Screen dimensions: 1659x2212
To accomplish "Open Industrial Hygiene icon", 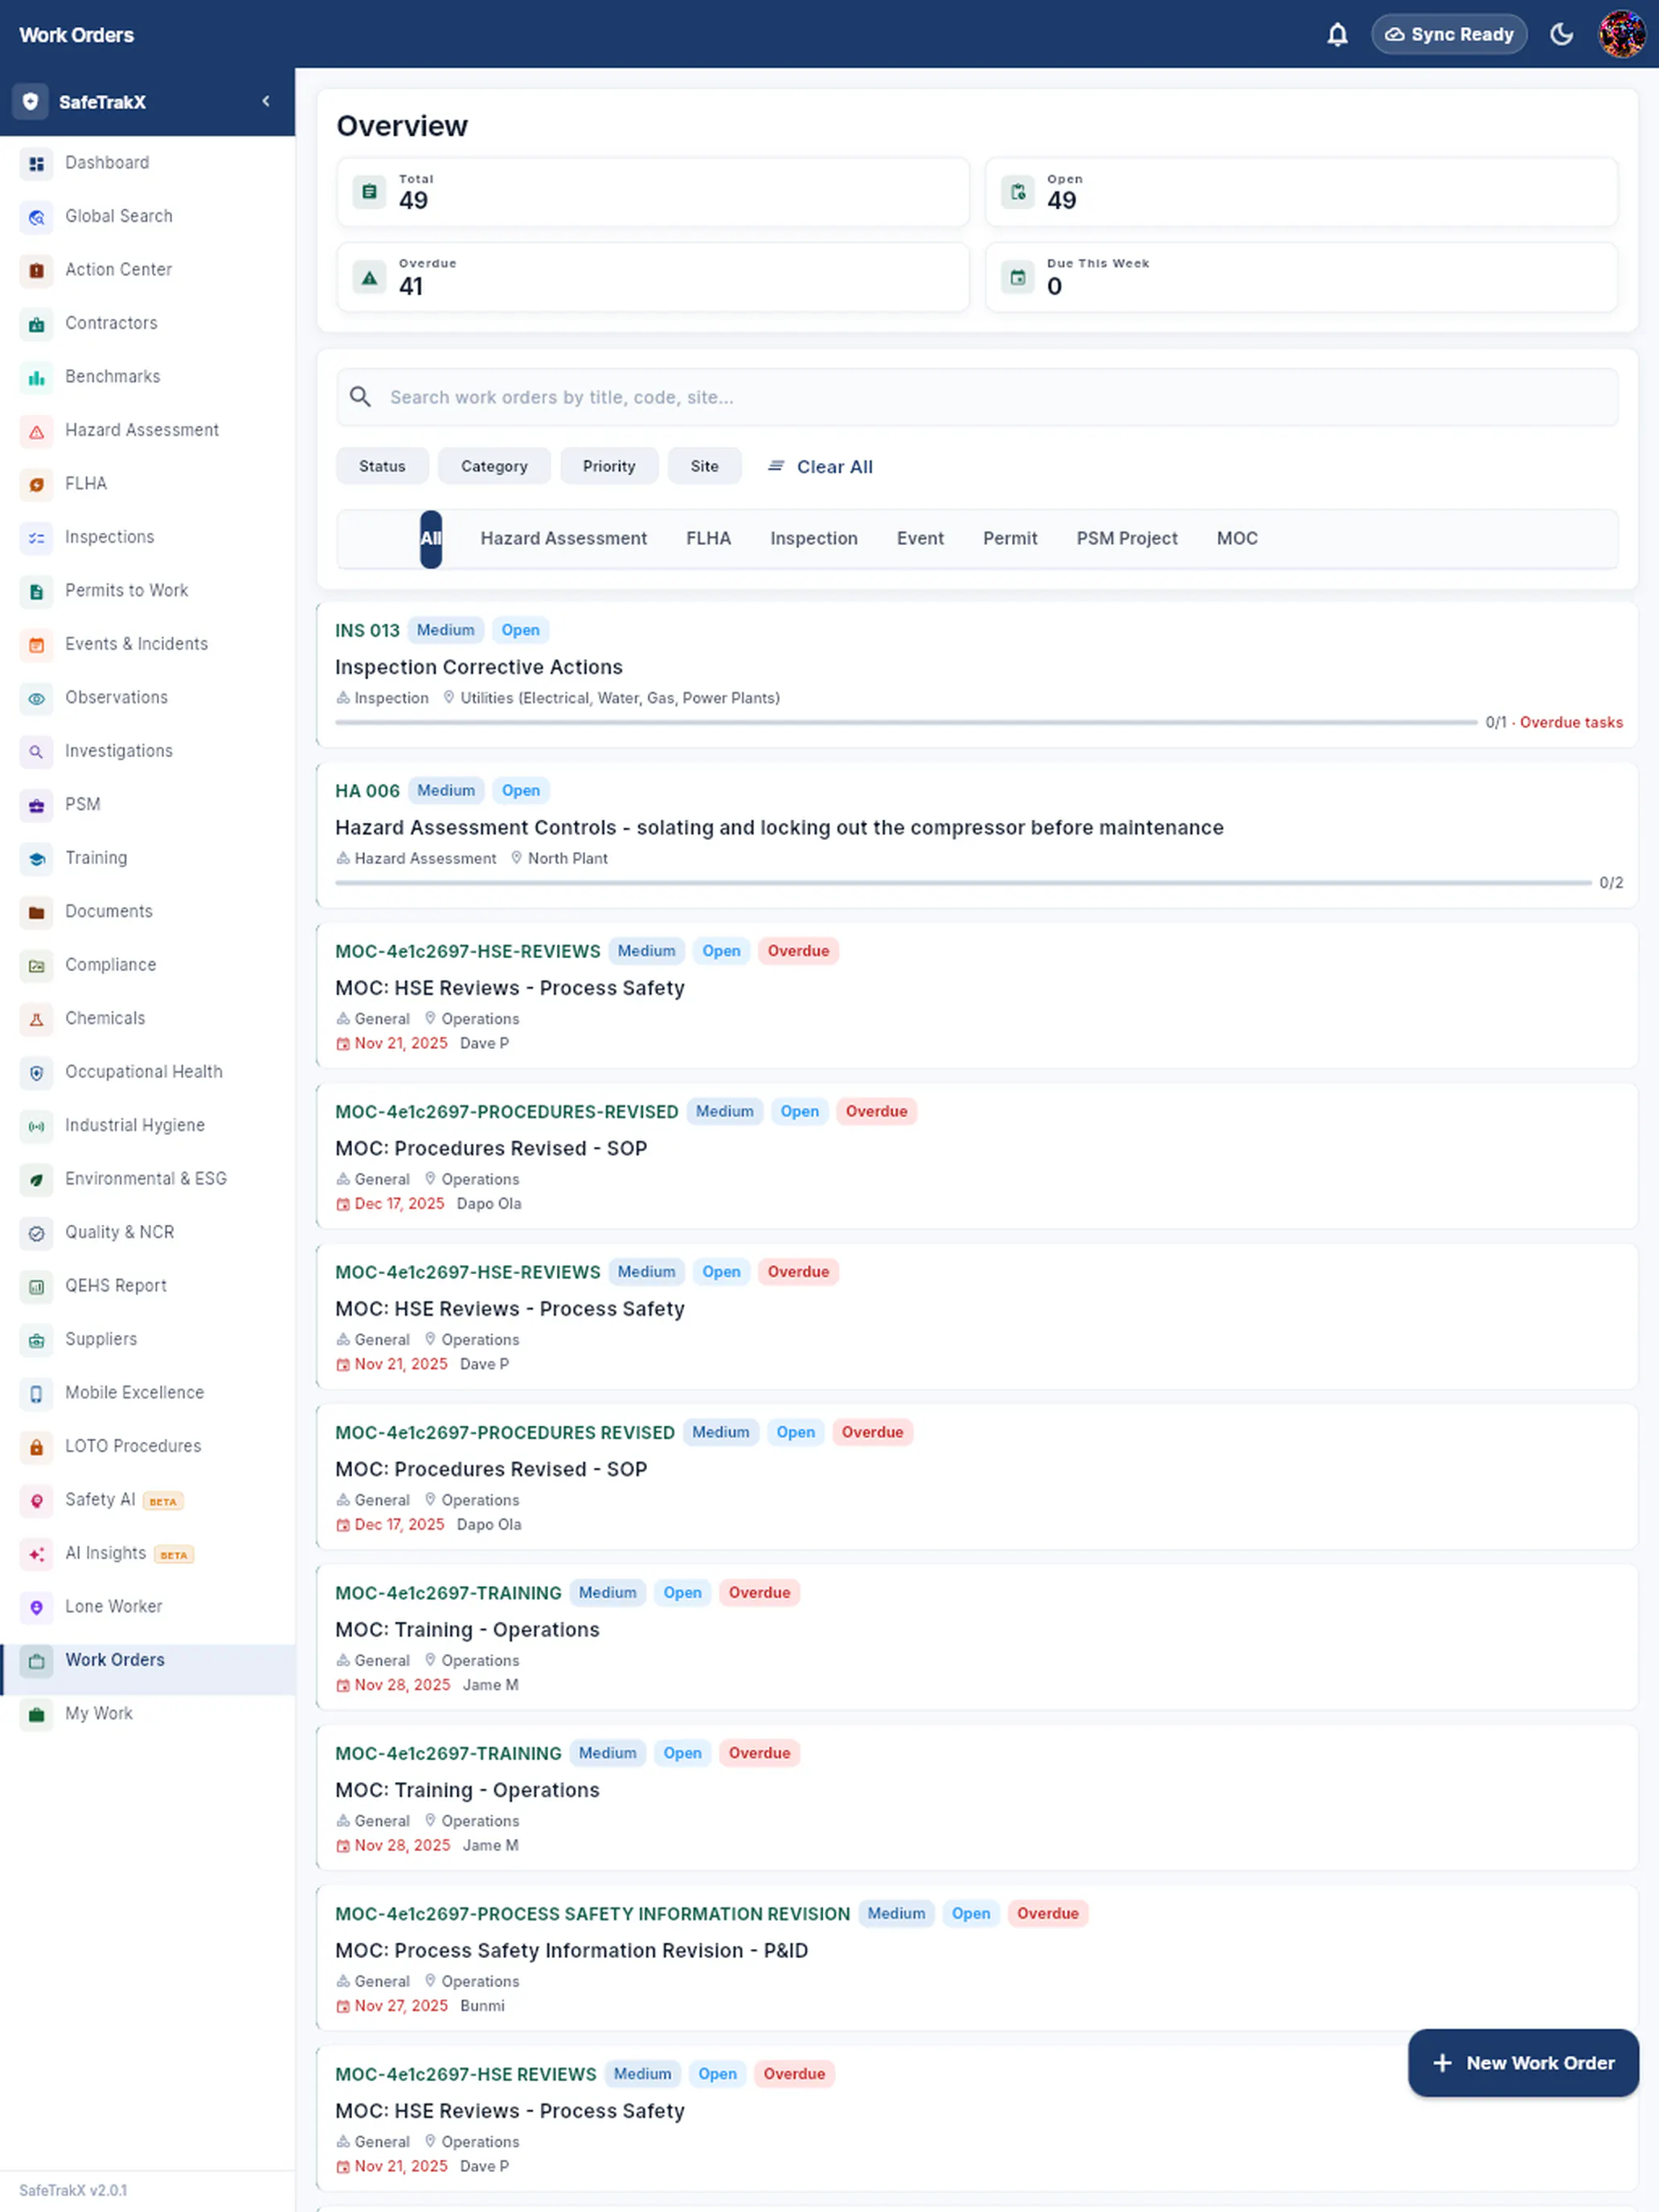I will coord(37,1127).
